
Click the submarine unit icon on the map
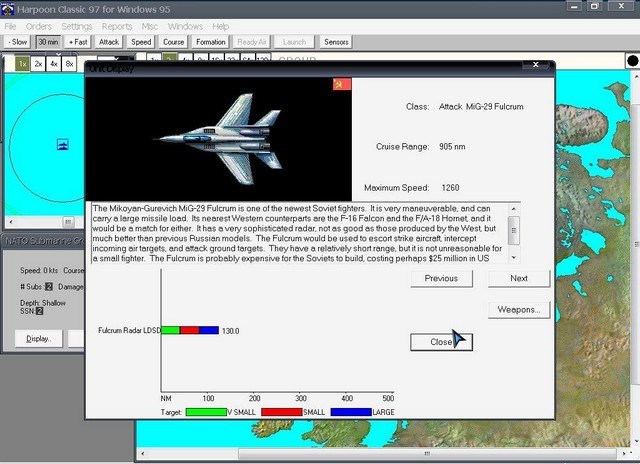click(62, 145)
